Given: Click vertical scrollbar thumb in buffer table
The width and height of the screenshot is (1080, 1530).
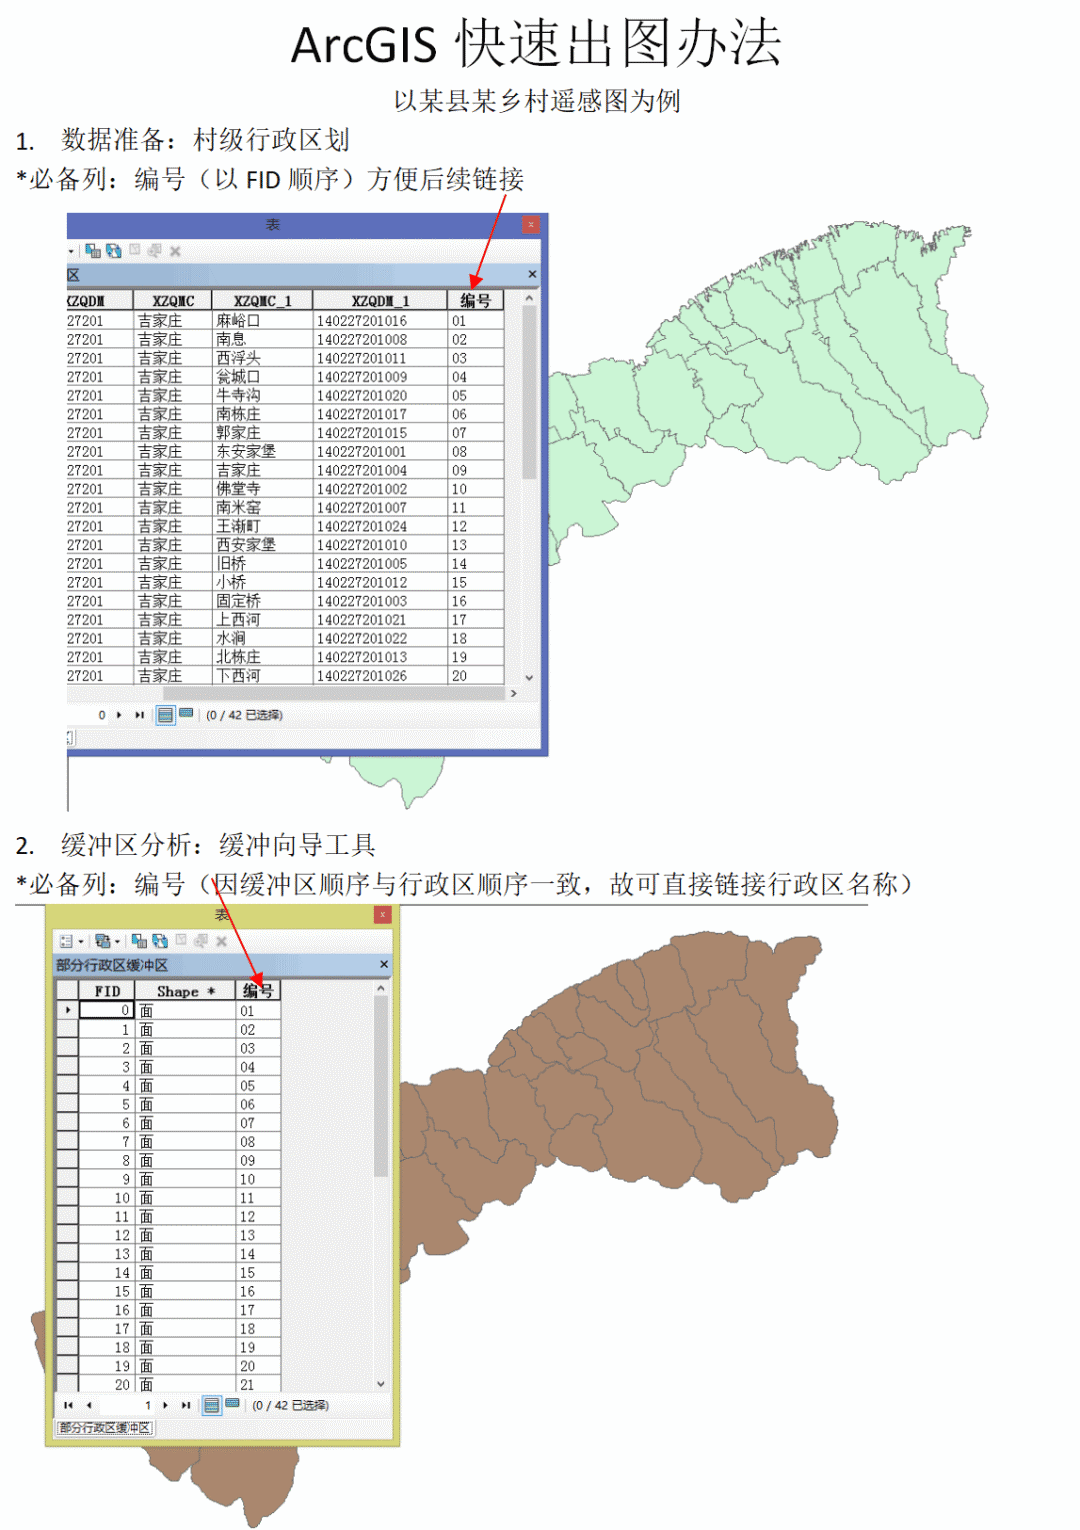Looking at the screenshot, I should [380, 1085].
